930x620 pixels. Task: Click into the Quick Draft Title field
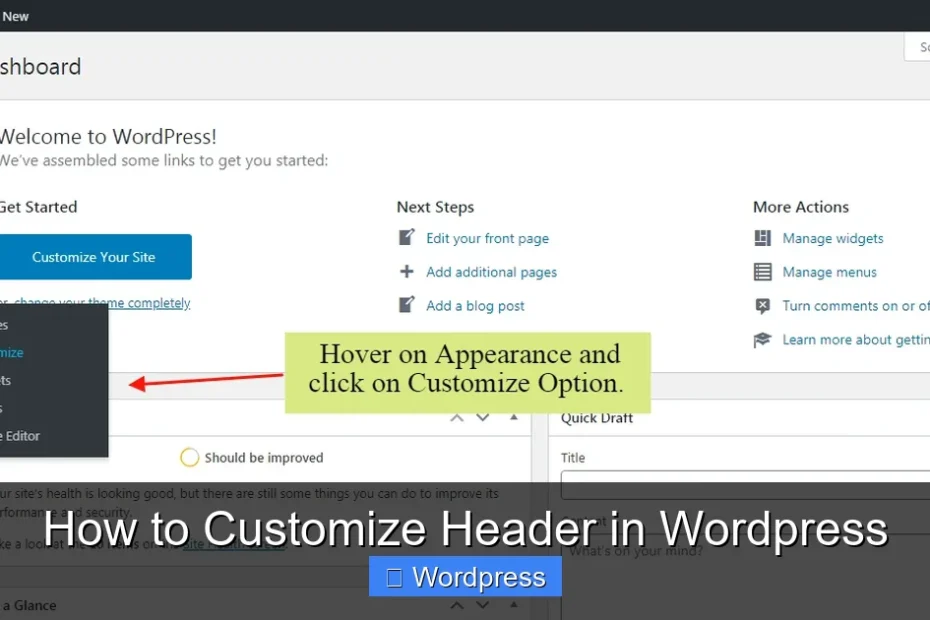coord(745,485)
